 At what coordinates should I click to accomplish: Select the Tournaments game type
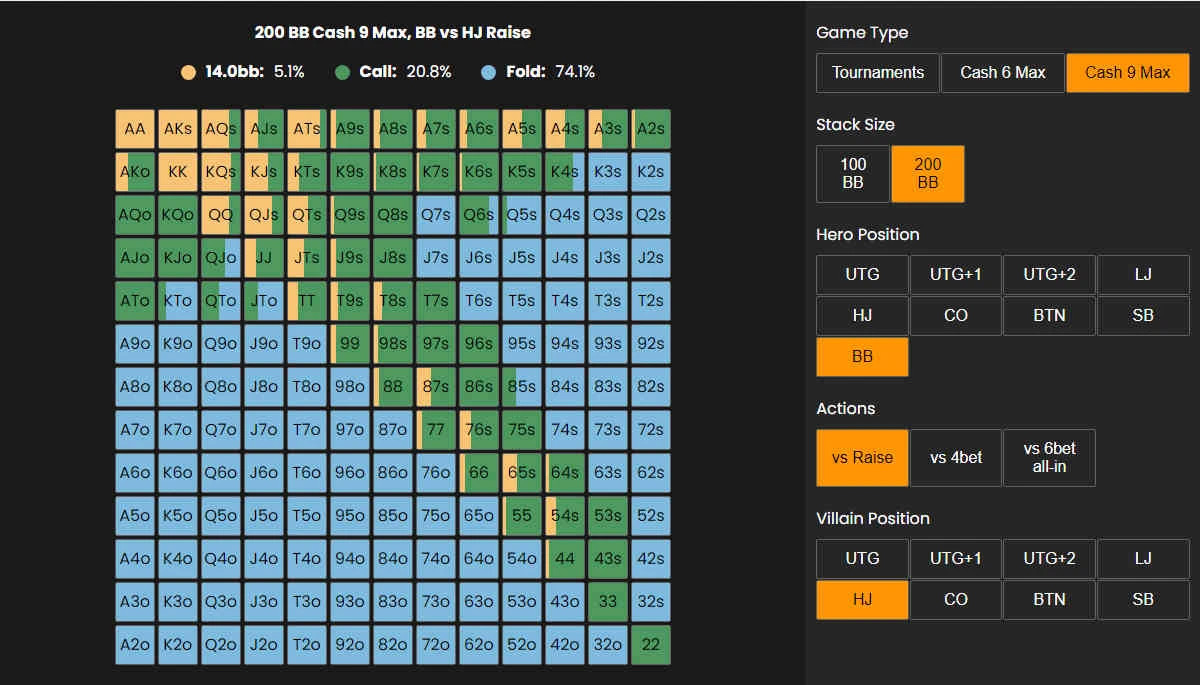877,73
